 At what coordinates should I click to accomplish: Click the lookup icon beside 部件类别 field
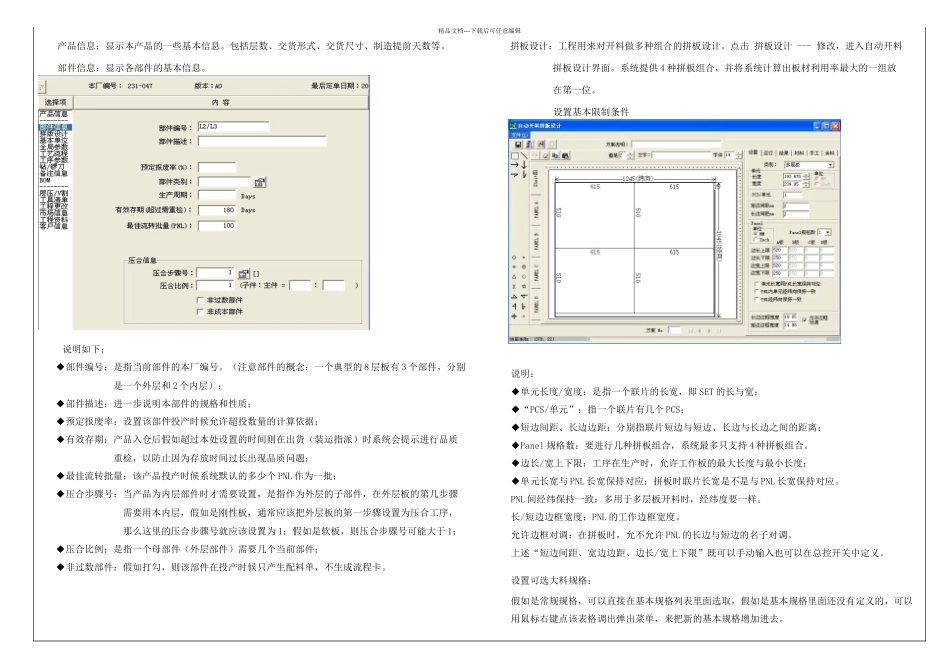[259, 182]
